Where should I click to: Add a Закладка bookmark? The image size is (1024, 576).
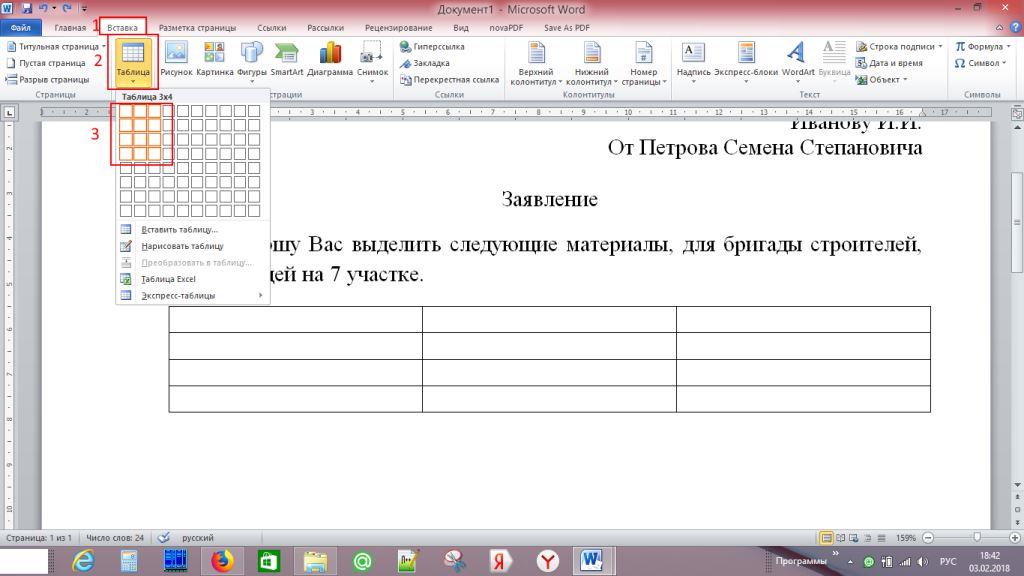click(425, 63)
